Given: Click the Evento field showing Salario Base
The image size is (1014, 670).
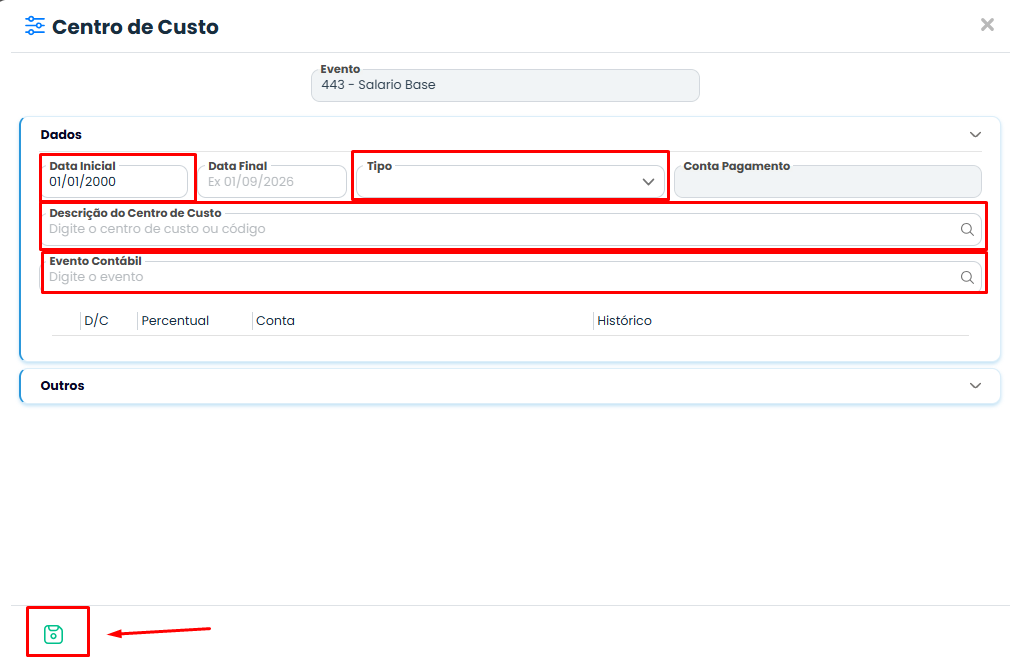Looking at the screenshot, I should 505,85.
